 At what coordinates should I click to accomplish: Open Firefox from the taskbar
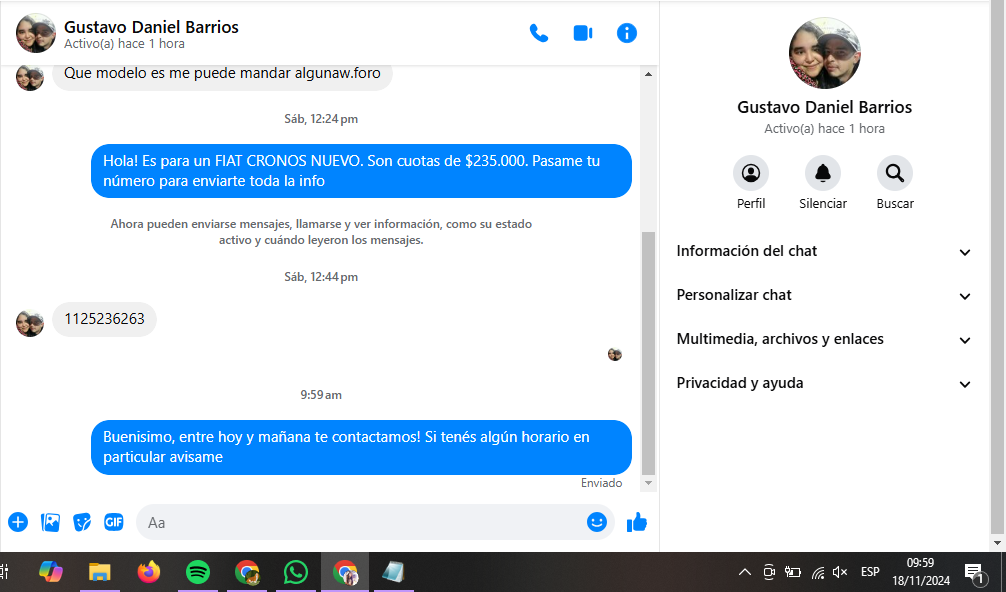tap(149, 571)
